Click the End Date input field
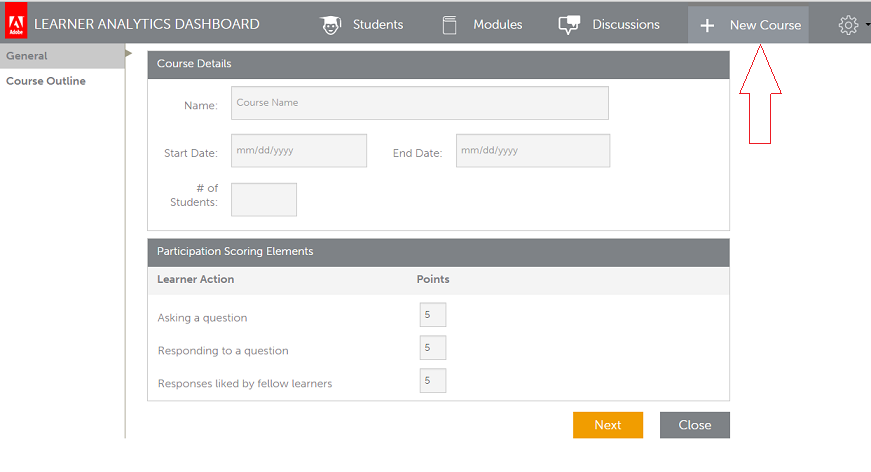Image resolution: width=871 pixels, height=472 pixels. 532,151
